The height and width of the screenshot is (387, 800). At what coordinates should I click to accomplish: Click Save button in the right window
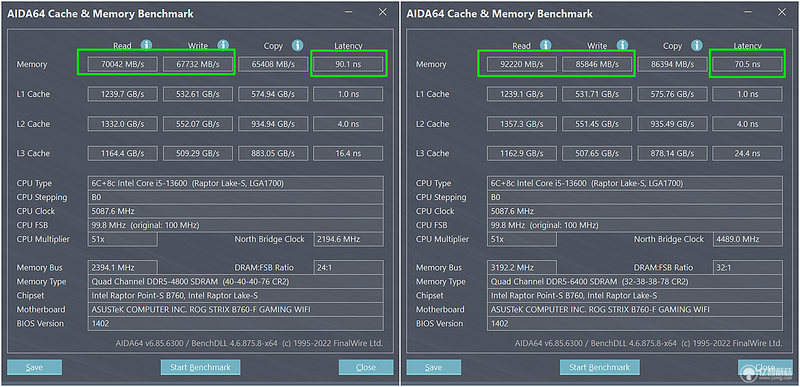434,367
